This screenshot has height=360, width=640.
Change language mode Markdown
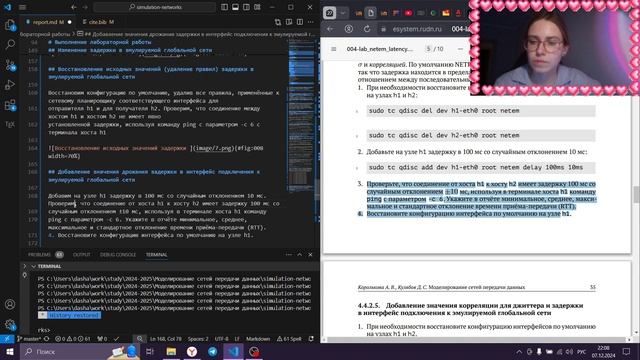(258, 339)
